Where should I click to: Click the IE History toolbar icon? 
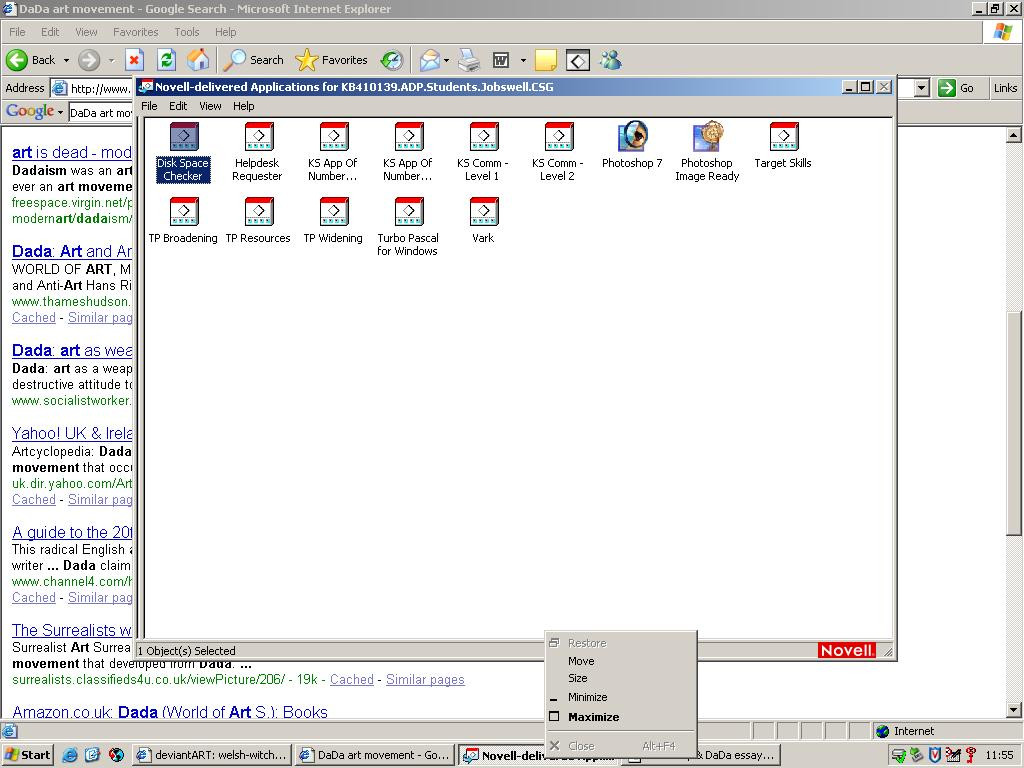pos(392,61)
